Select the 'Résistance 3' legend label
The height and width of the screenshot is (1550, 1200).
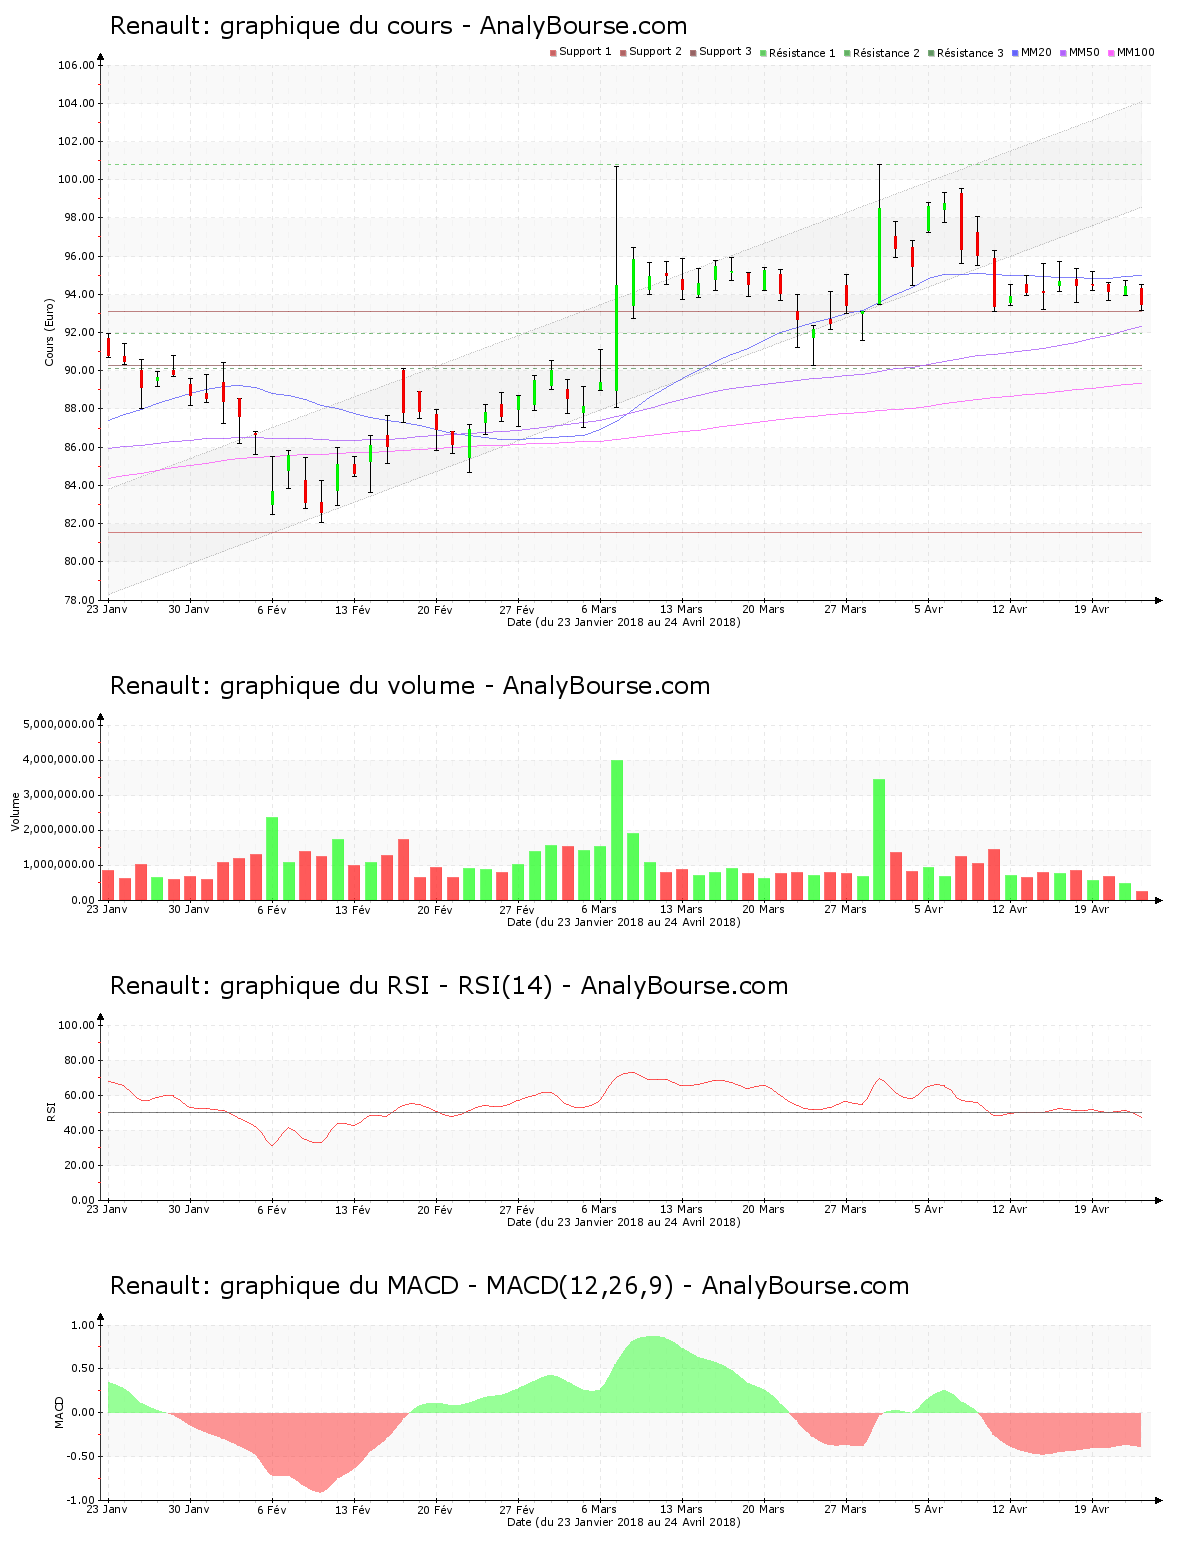click(x=970, y=53)
